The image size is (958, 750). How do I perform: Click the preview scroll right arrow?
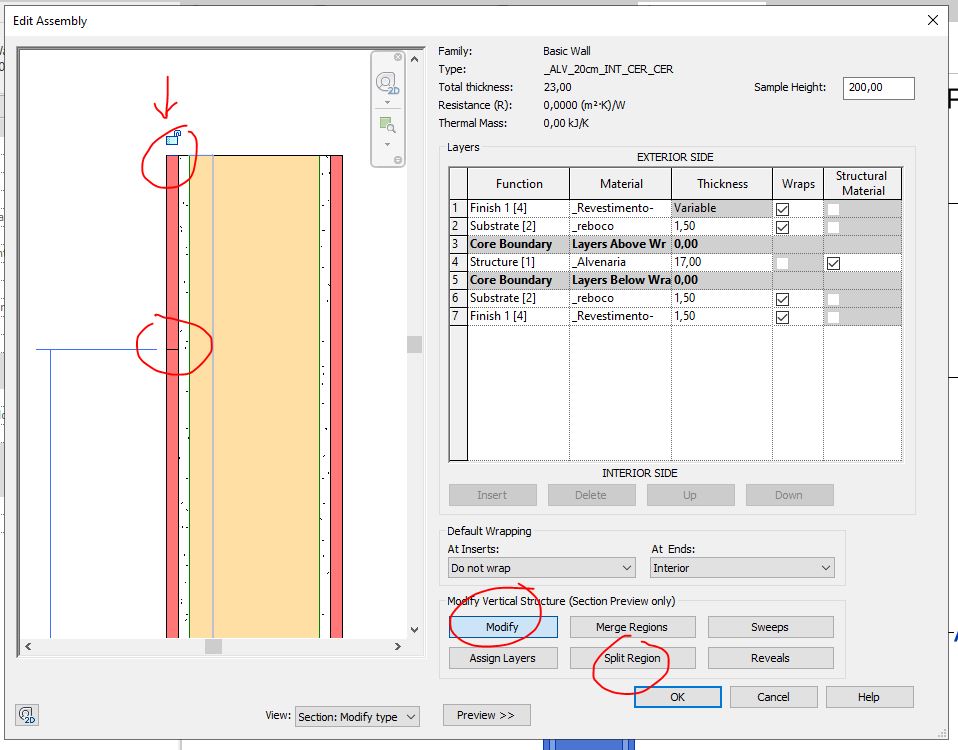click(398, 646)
